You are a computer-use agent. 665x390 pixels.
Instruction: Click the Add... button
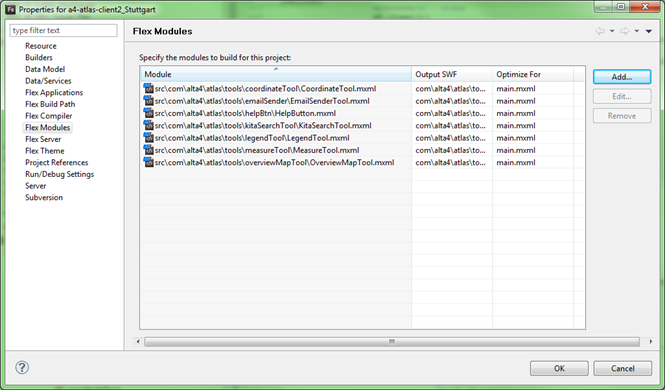pyautogui.click(x=622, y=77)
